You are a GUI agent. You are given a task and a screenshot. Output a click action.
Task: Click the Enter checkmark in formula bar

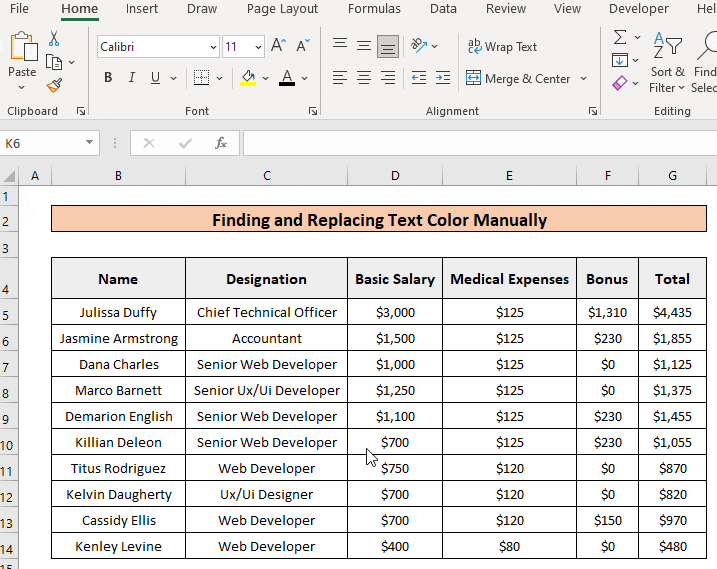click(x=185, y=143)
